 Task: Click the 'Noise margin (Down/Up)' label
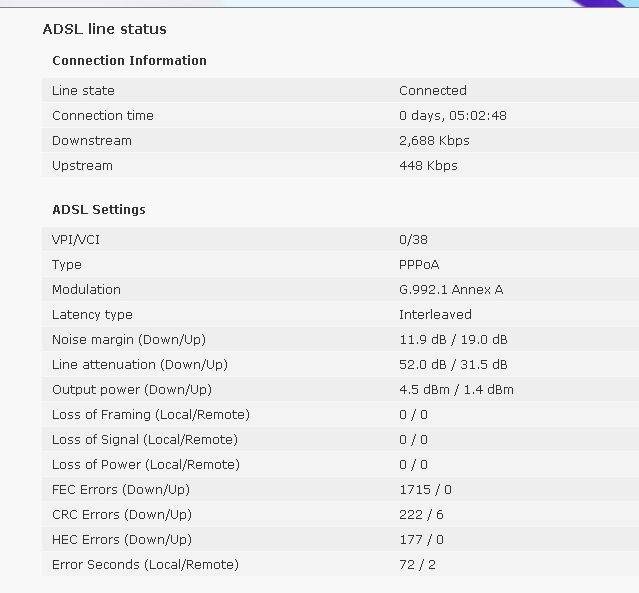129,340
